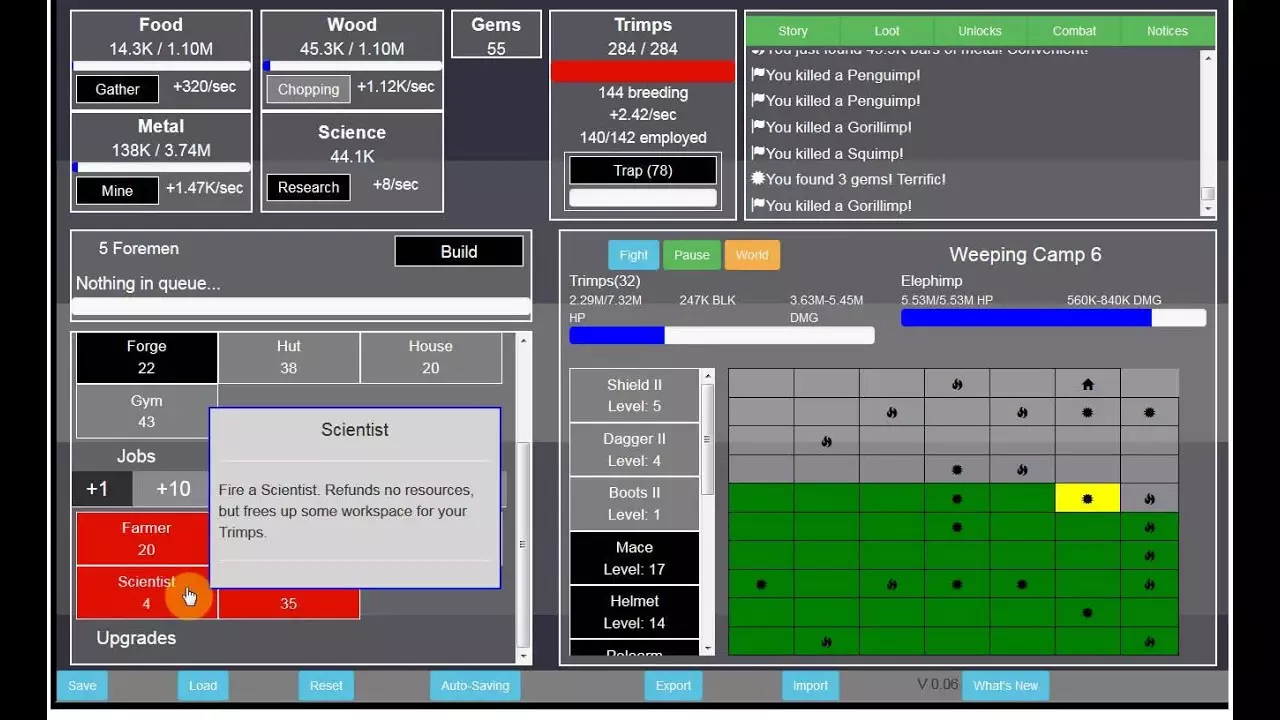Upgrade the Mace equipment
This screenshot has width=1280, height=720.
point(634,558)
